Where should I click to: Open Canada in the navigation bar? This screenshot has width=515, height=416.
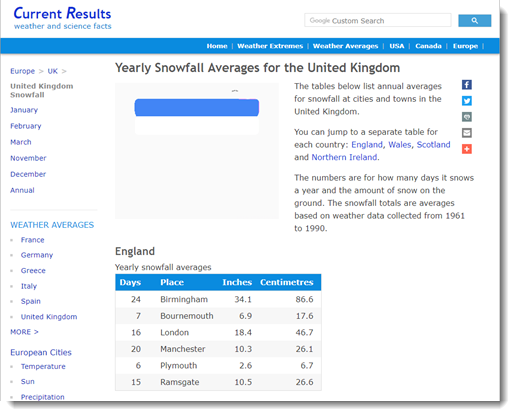point(428,46)
